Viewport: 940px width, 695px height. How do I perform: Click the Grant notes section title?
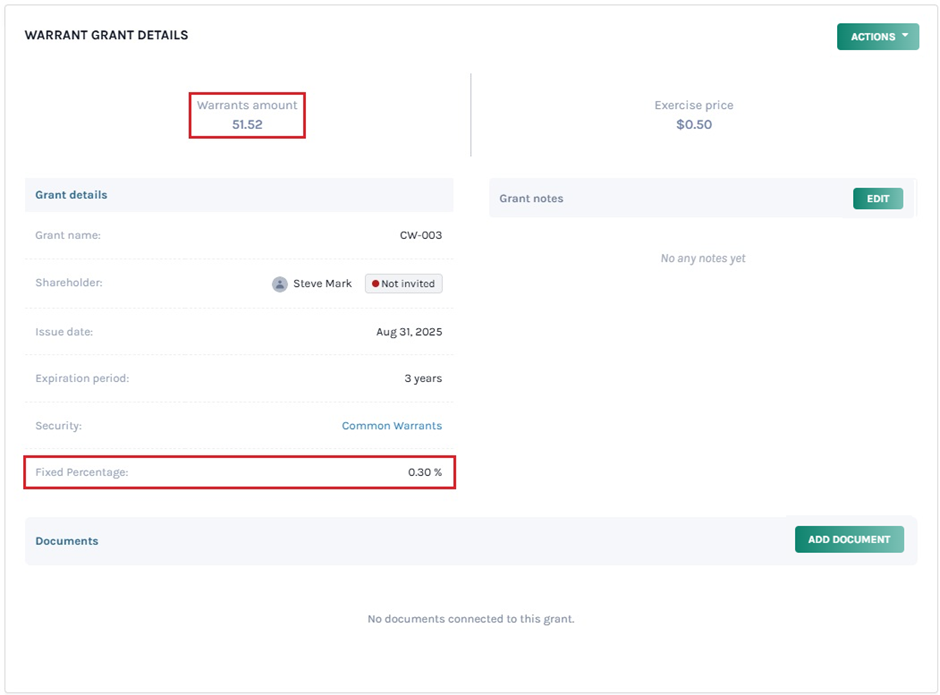[x=531, y=199]
